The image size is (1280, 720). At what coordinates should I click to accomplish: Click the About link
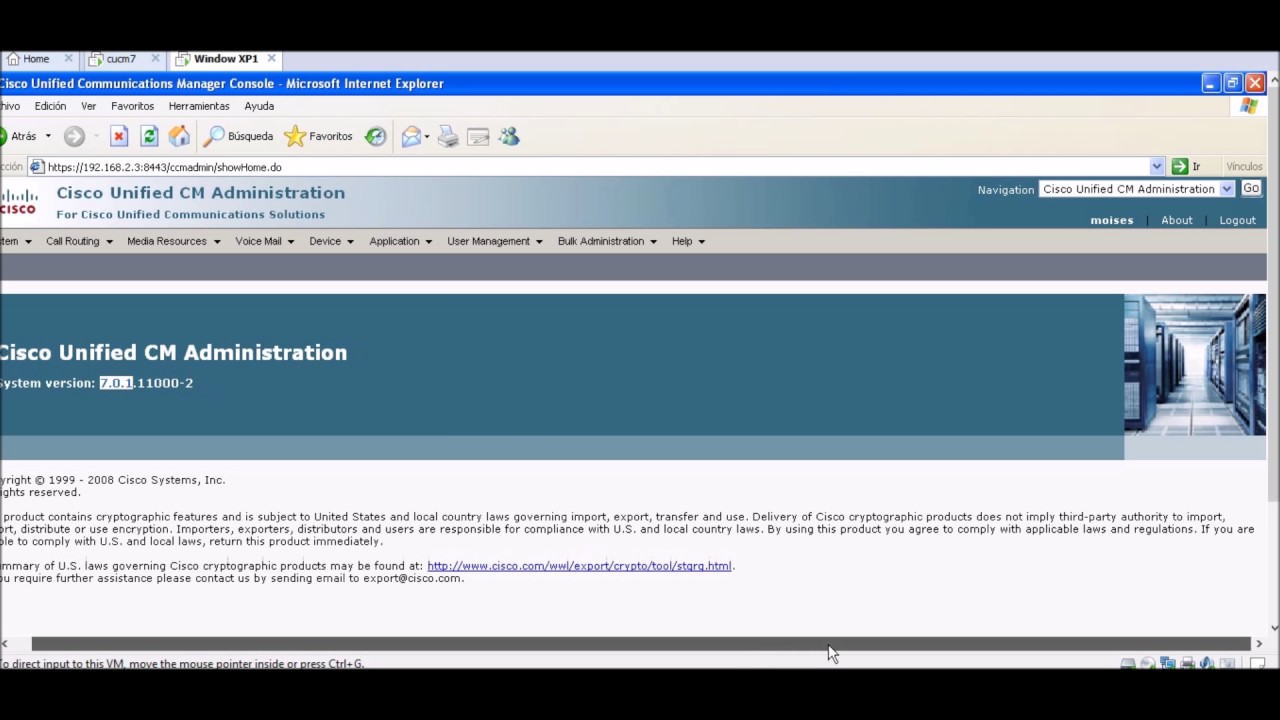(x=1176, y=220)
